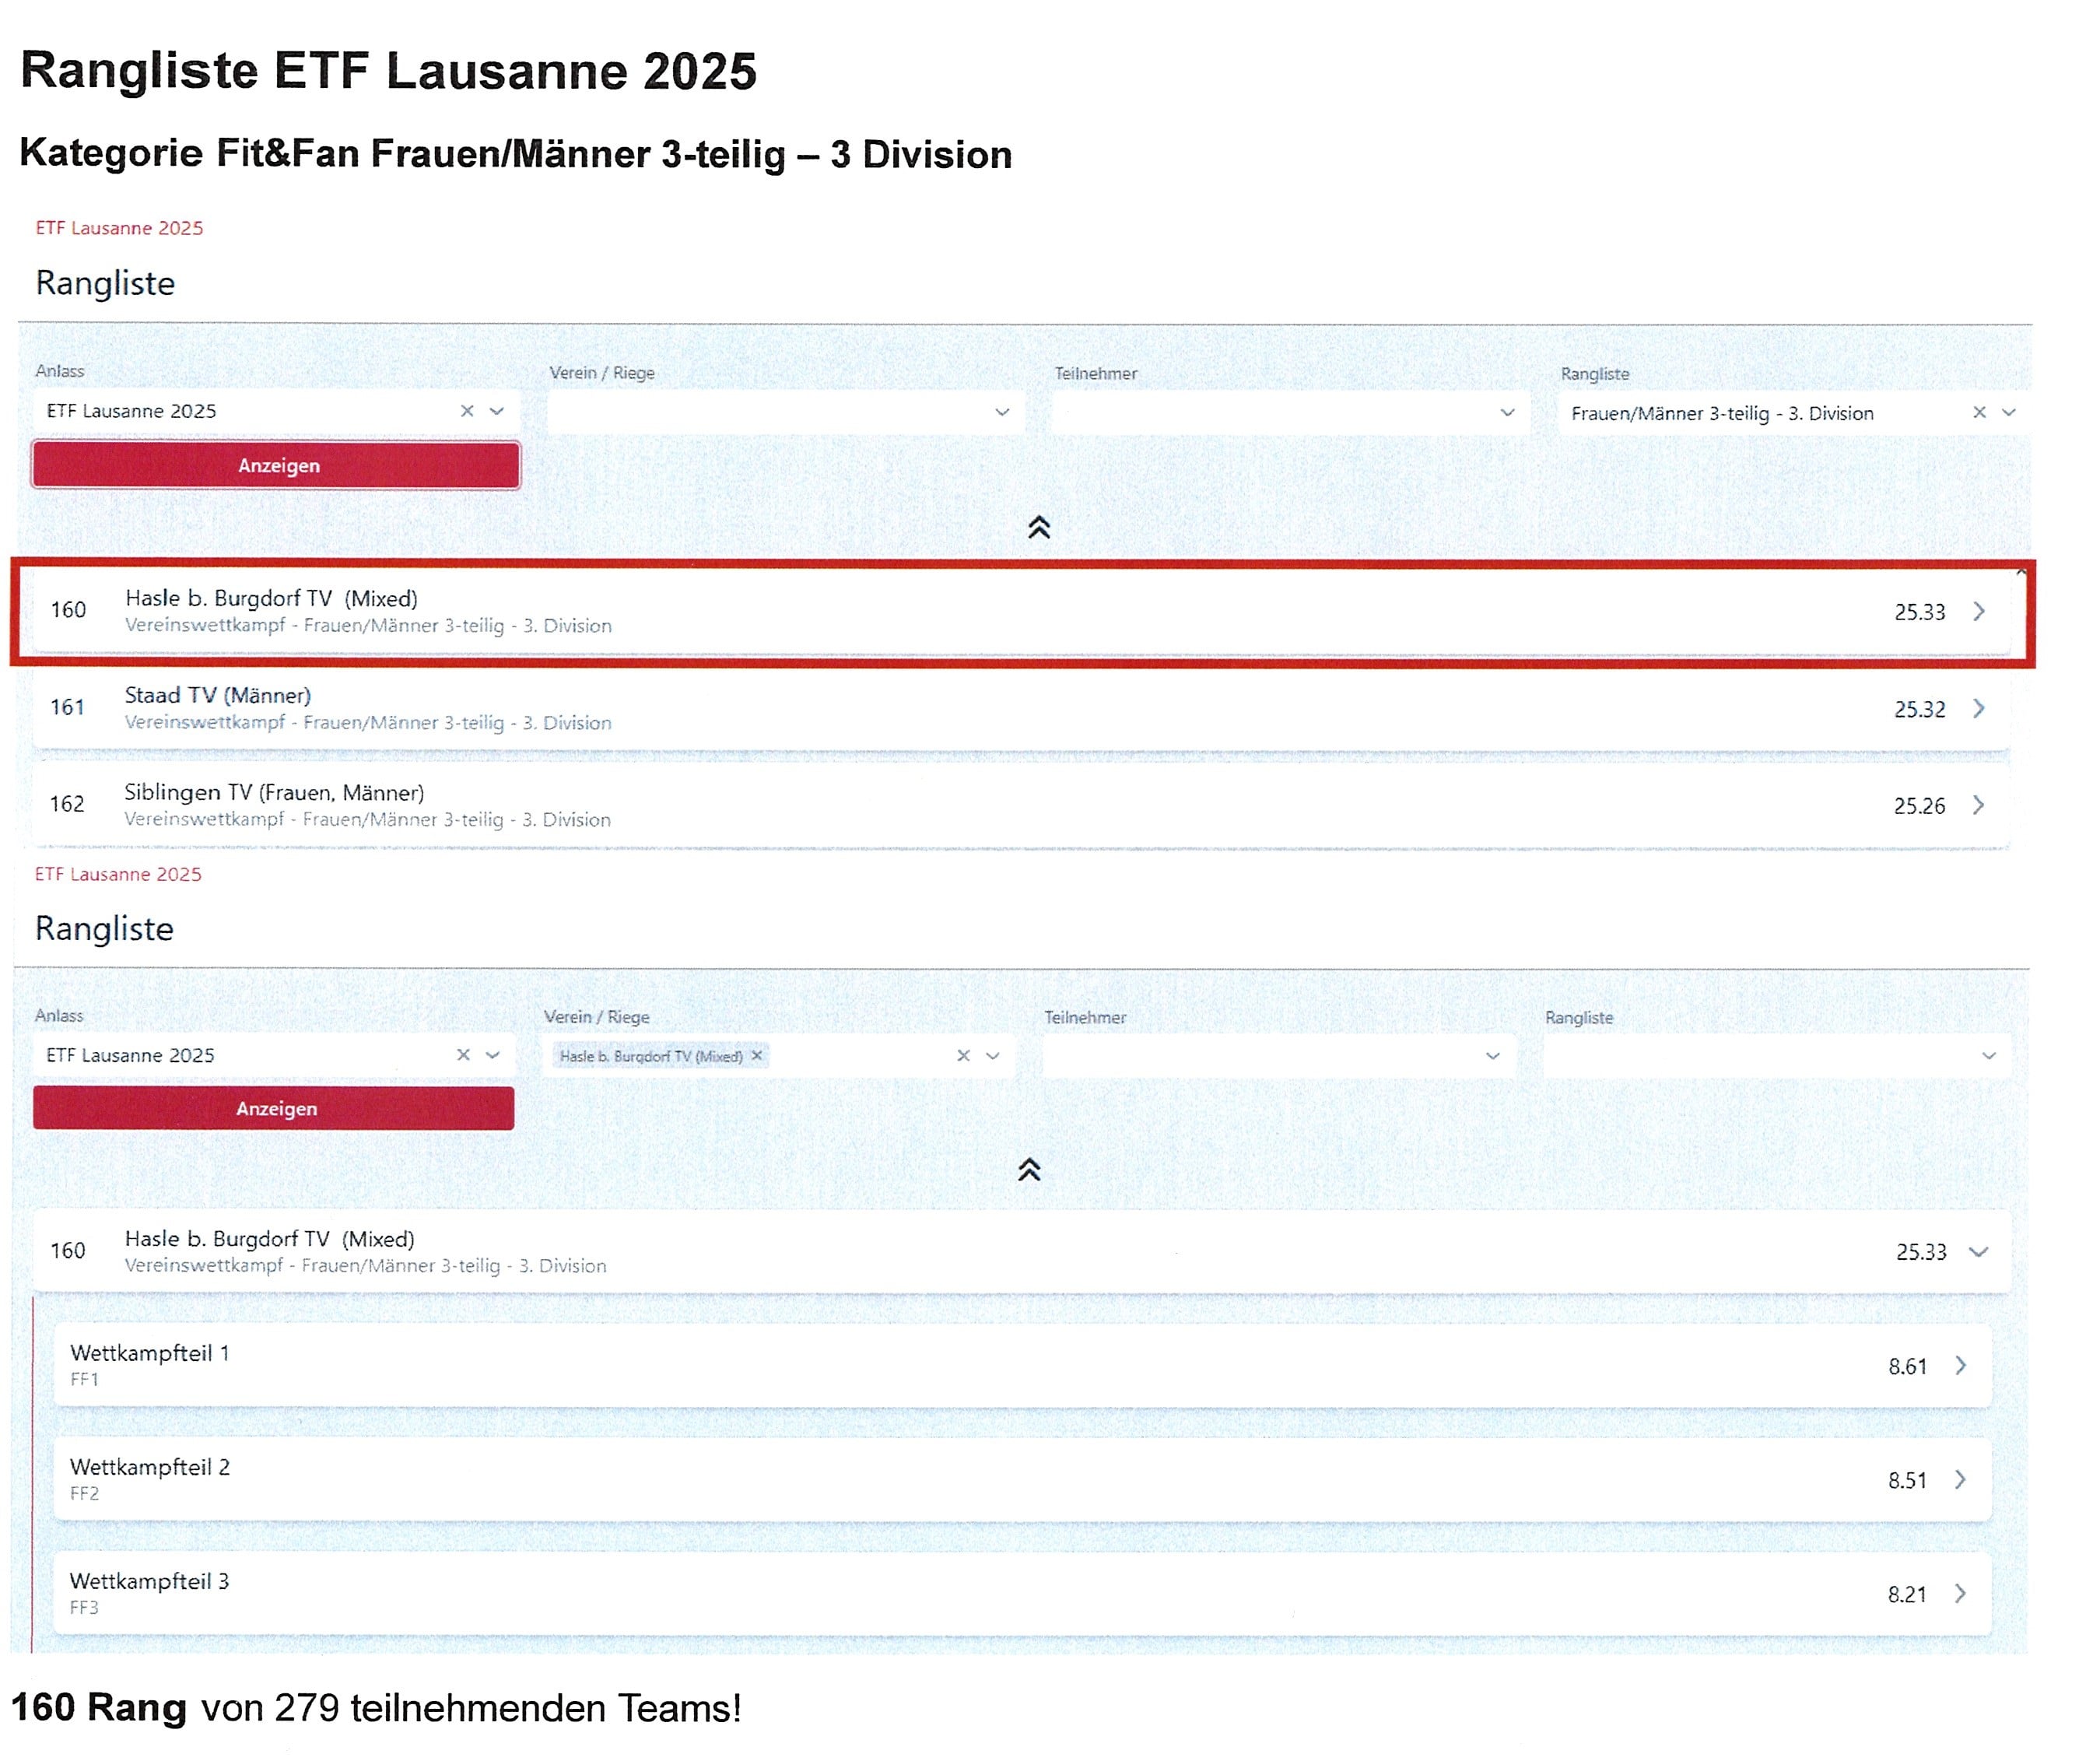
Task: Clear the Frauen/Männer 3-teilig - 3. Division selection
Action: [x=1979, y=412]
